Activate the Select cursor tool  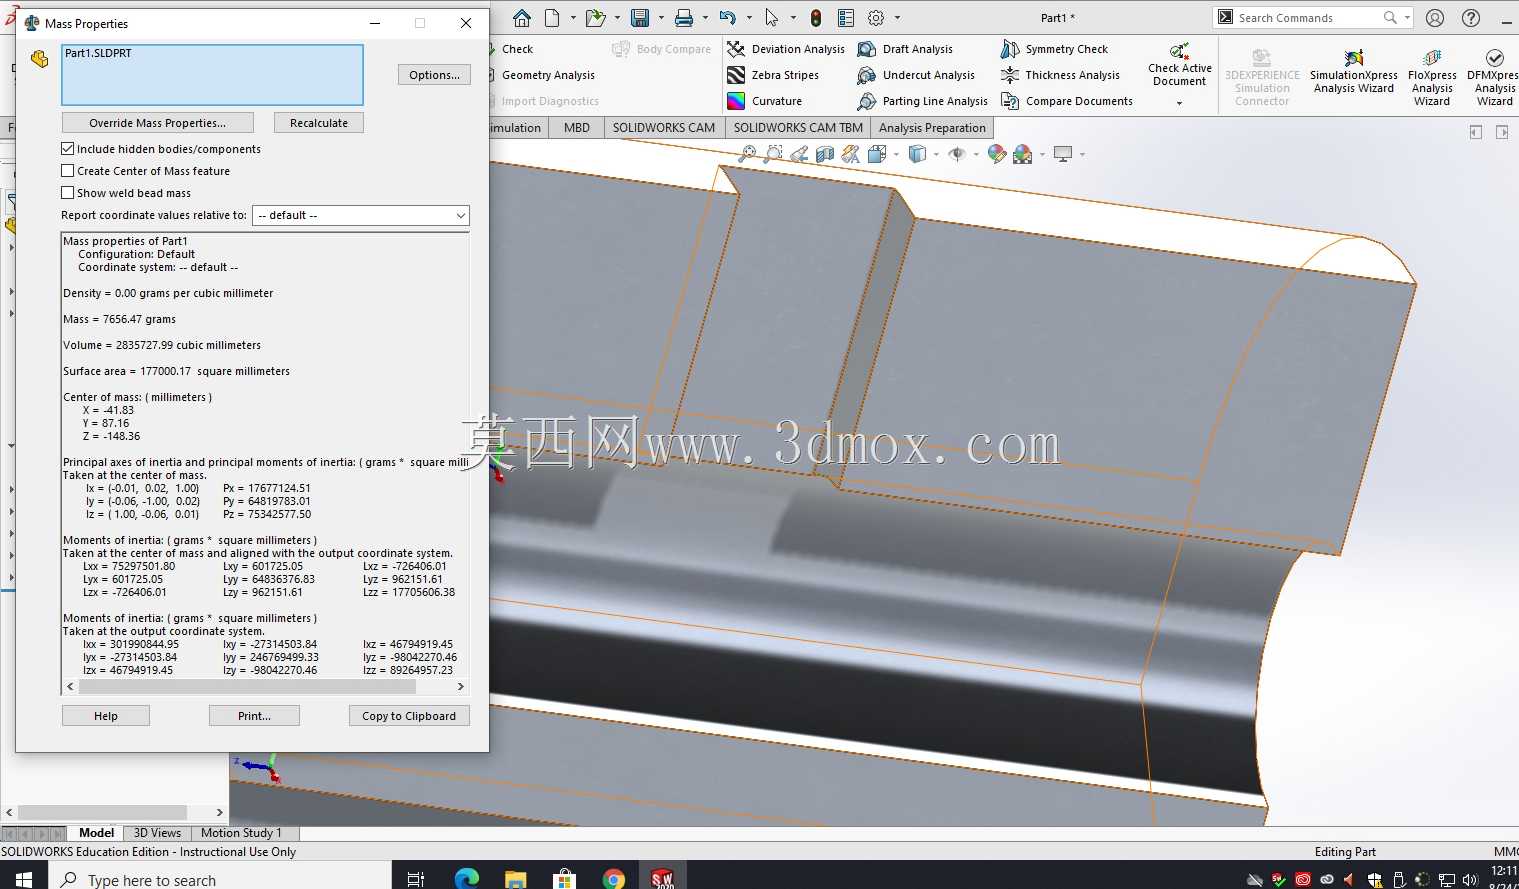click(x=772, y=18)
